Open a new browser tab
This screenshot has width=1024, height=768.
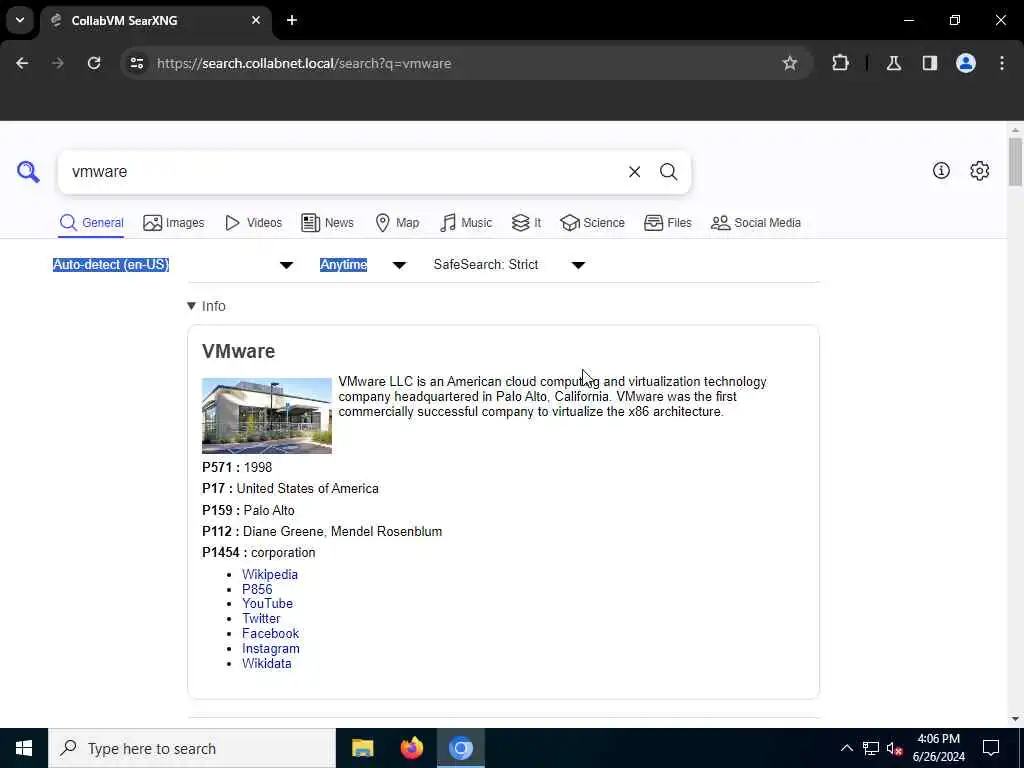[292, 20]
